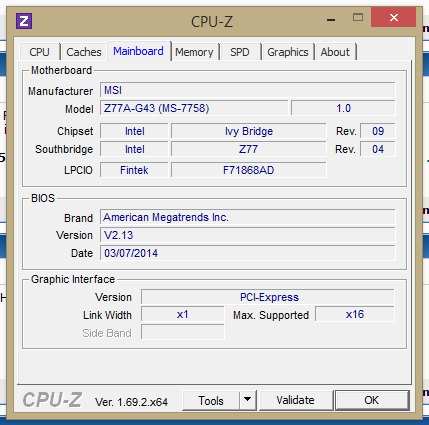
Task: Open the Caches tab
Action: point(84,52)
